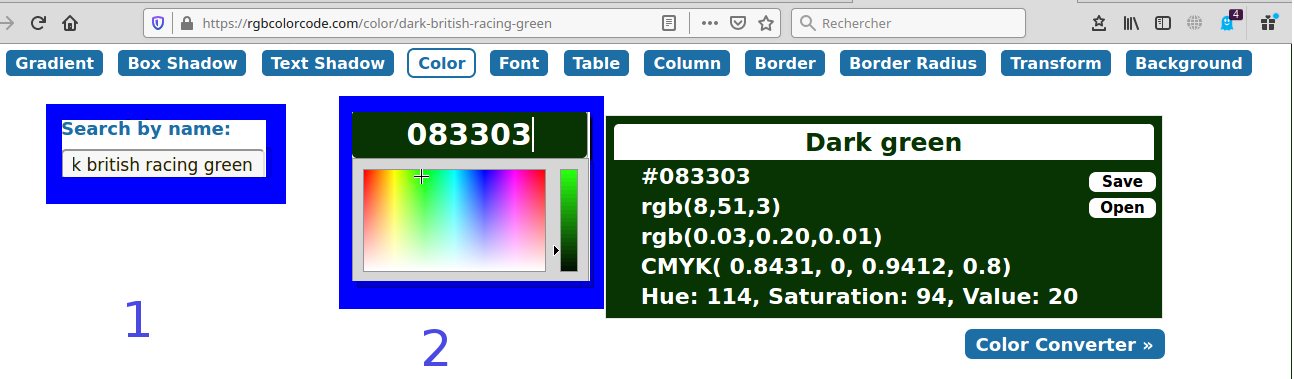Image resolution: width=1294 pixels, height=379 pixels.
Task: Open the Transform tab
Action: tap(1056, 63)
